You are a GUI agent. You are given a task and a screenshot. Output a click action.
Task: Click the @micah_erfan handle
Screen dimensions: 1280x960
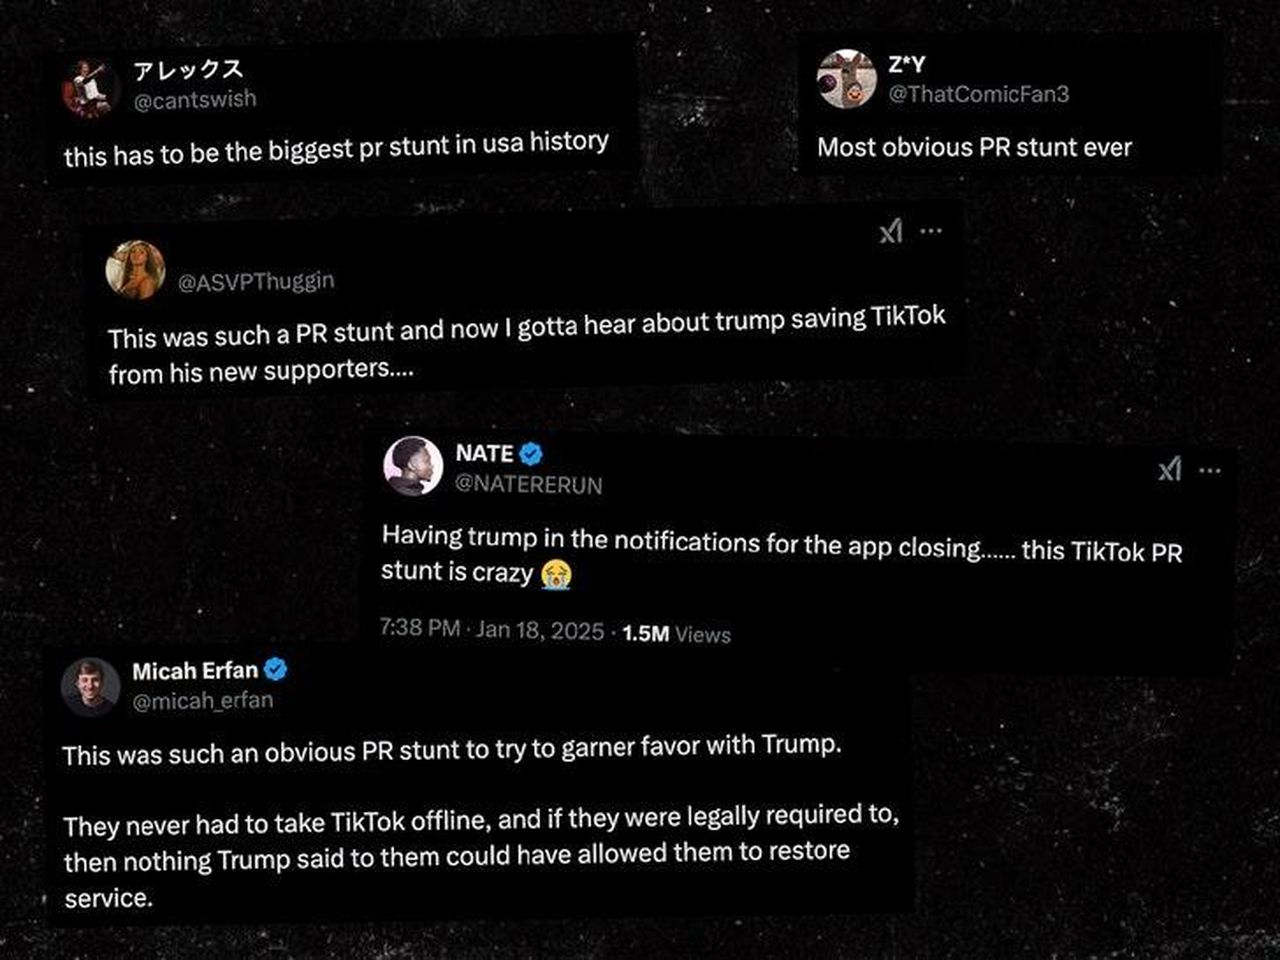tap(203, 701)
